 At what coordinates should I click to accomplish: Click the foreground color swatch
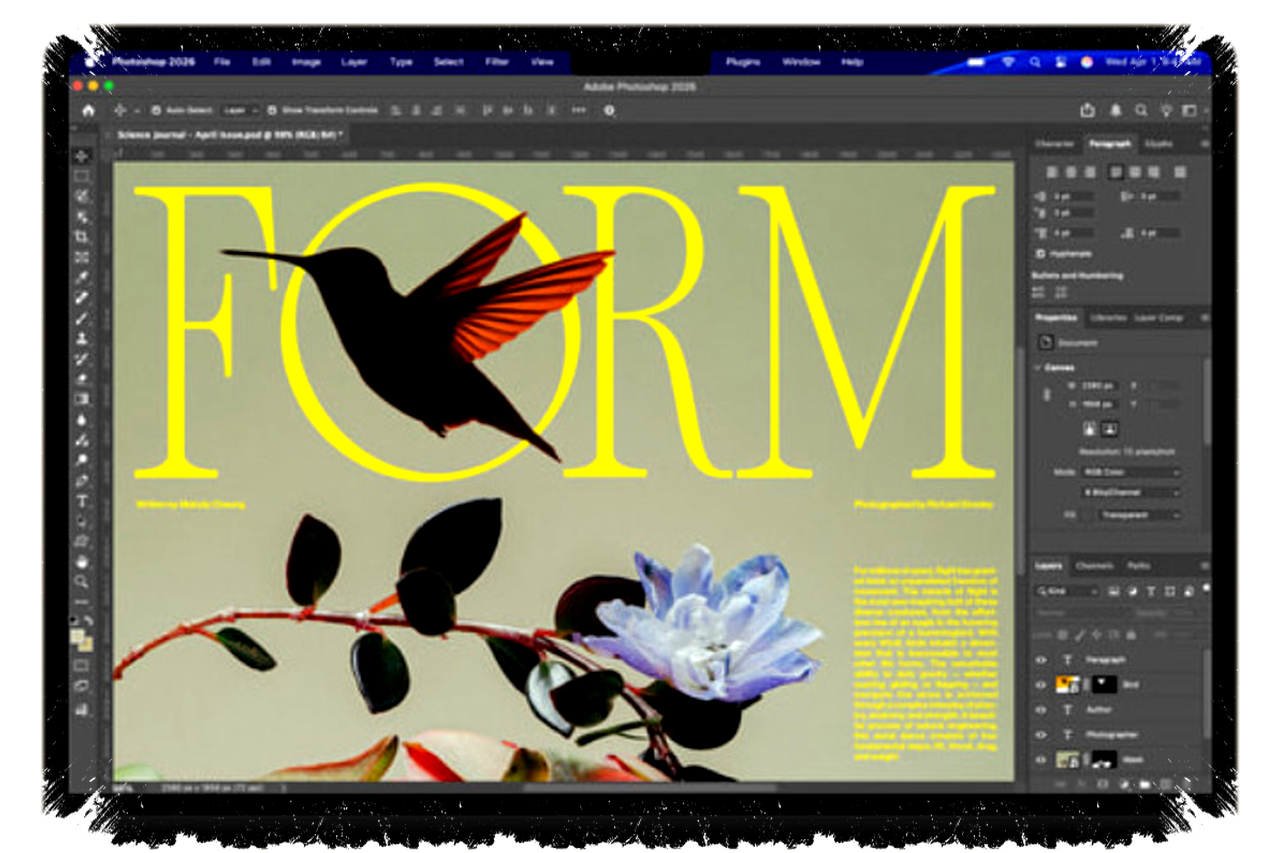coord(78,636)
